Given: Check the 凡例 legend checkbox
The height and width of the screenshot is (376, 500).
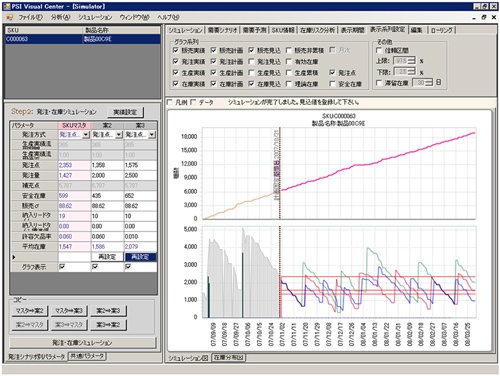Looking at the screenshot, I should tap(170, 102).
